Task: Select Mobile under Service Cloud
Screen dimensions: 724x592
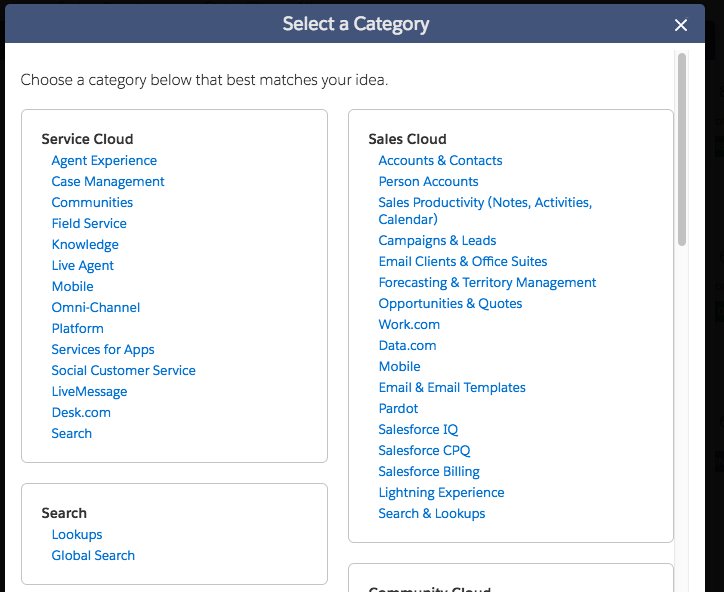Action: pos(72,286)
